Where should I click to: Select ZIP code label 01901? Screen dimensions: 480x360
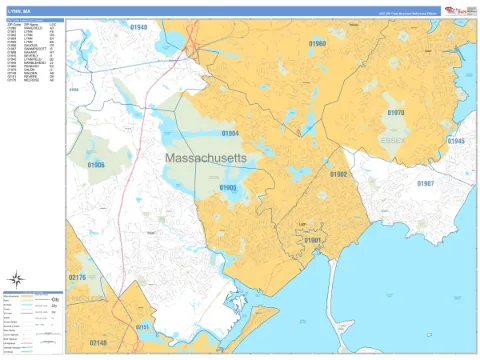312,240
